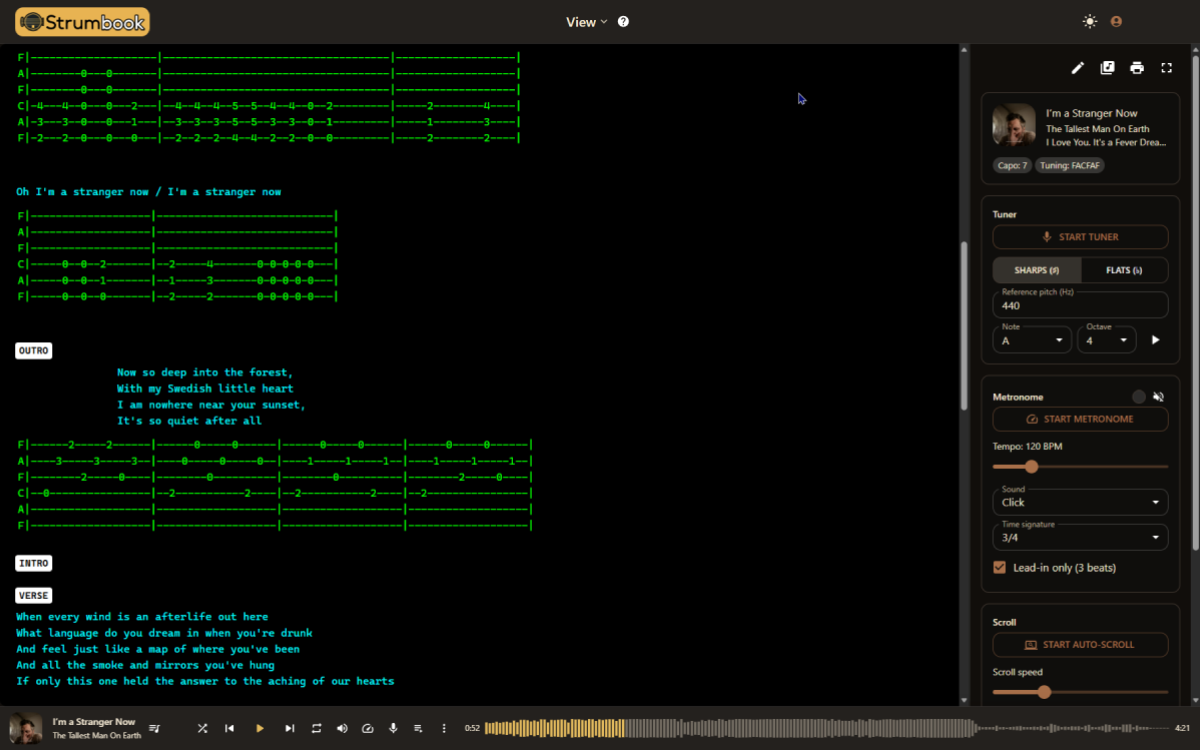Viewport: 1200px width, 750px height.
Task: Click the microphone icon in player bar
Action: tap(393, 728)
